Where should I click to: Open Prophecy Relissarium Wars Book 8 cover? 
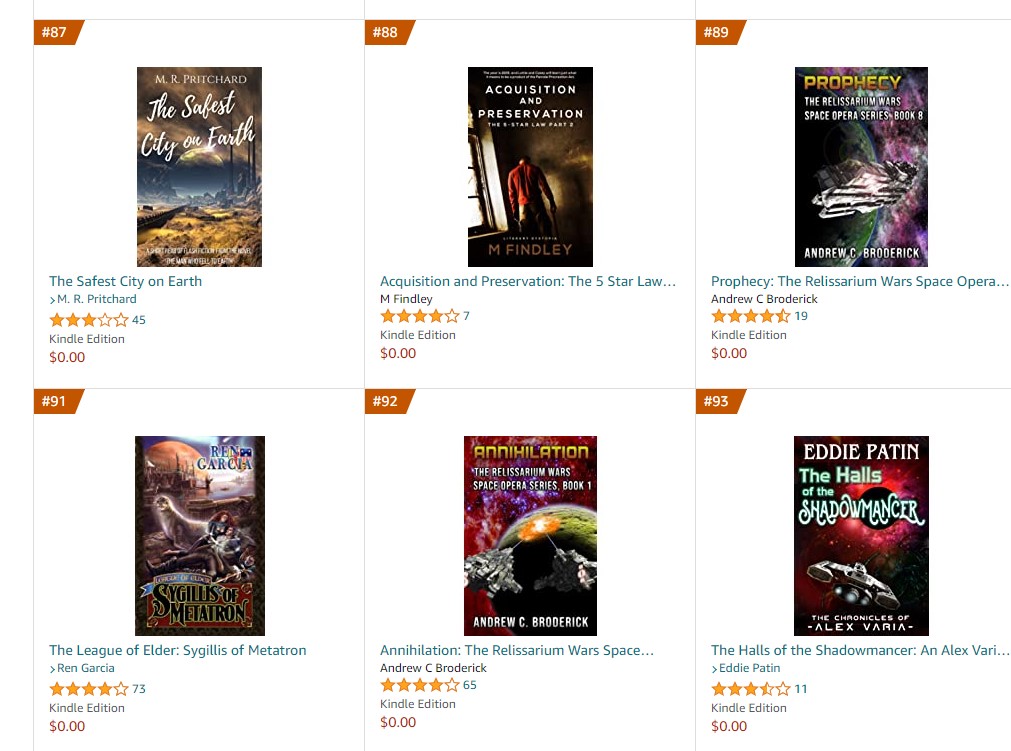tap(861, 167)
